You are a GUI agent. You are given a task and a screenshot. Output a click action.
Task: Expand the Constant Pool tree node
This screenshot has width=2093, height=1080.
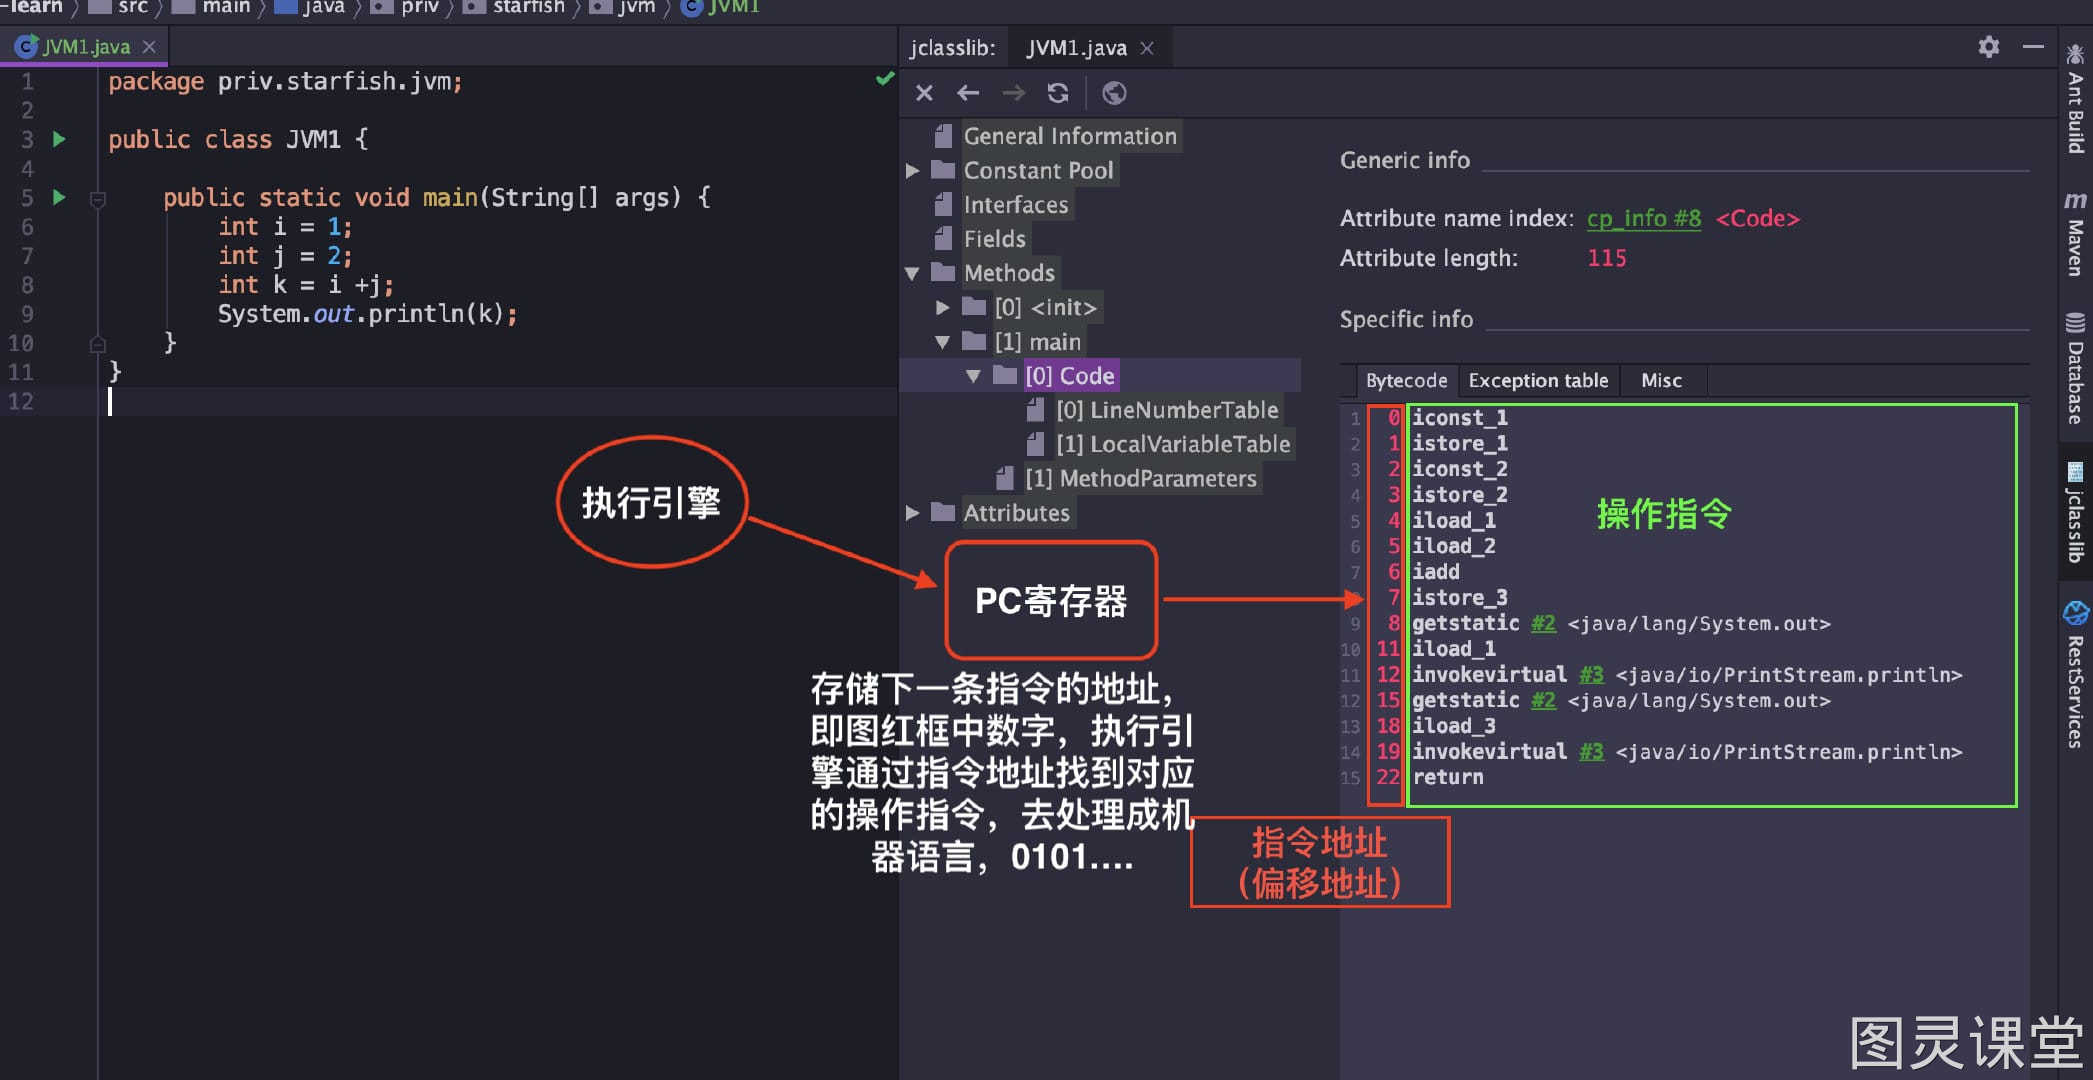click(912, 171)
